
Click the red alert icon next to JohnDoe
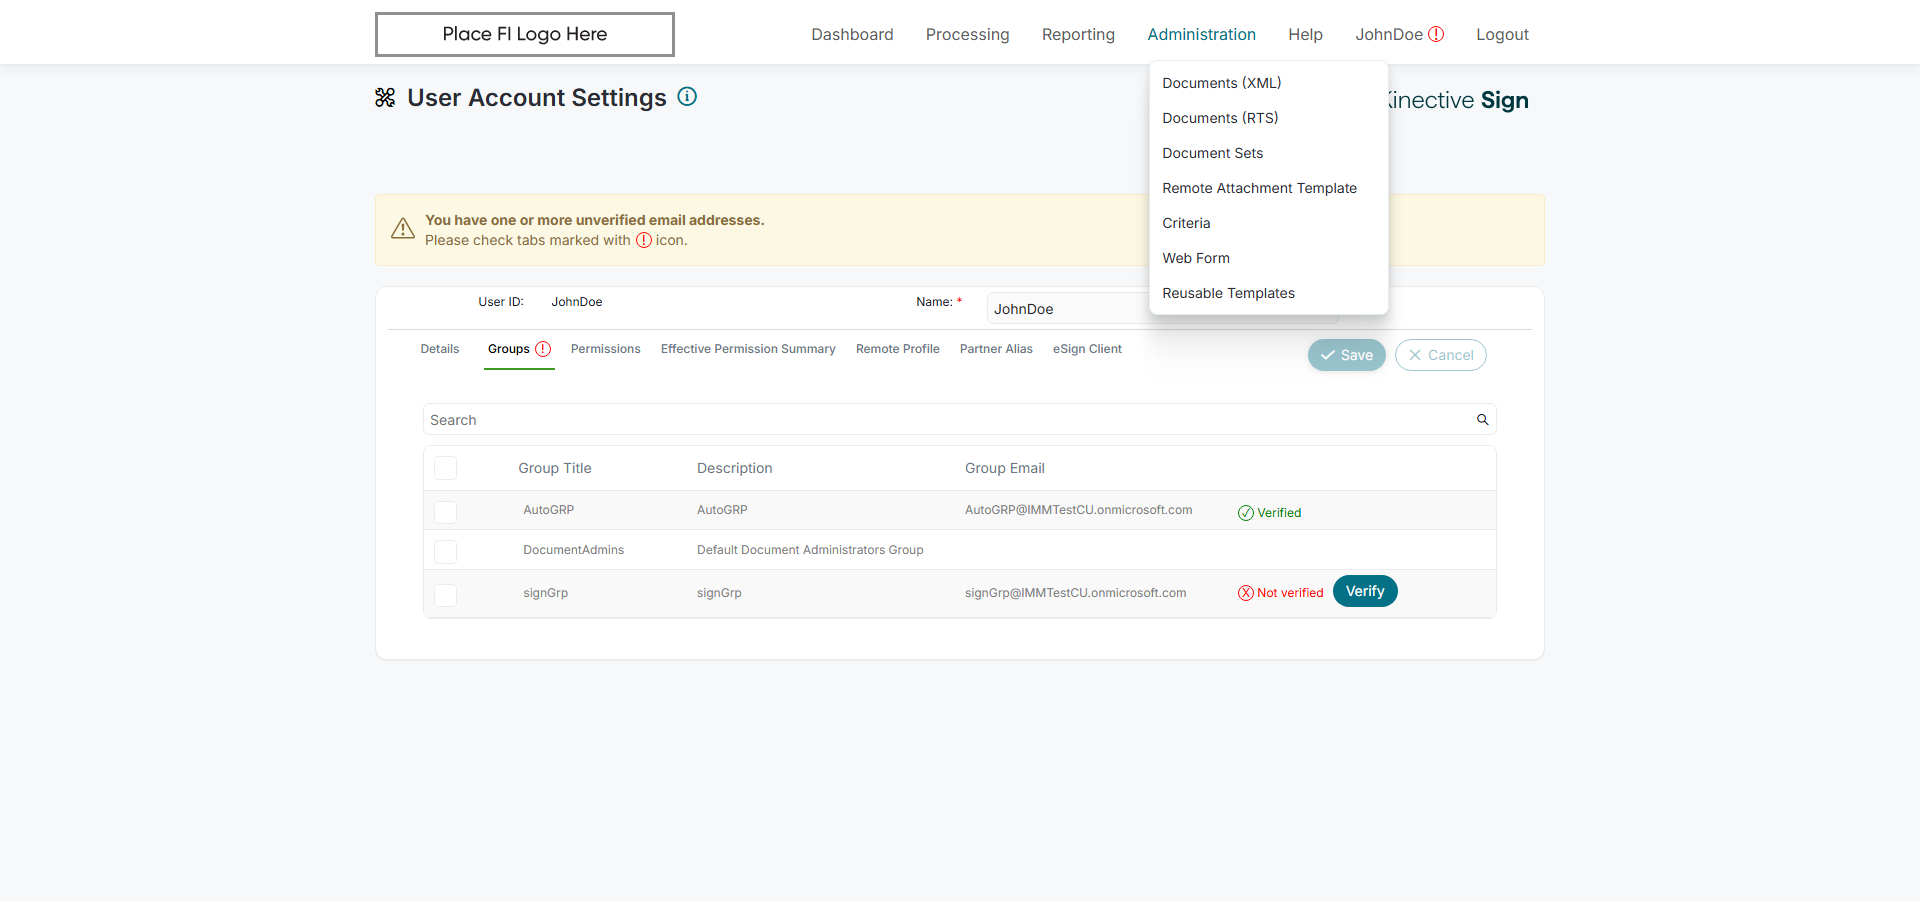(1436, 34)
